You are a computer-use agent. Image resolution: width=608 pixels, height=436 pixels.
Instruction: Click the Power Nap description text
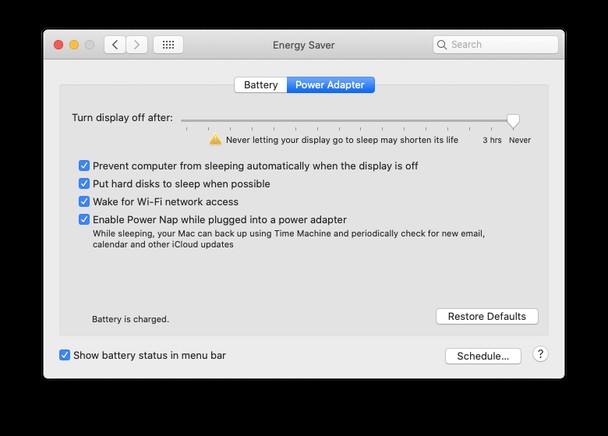point(288,239)
